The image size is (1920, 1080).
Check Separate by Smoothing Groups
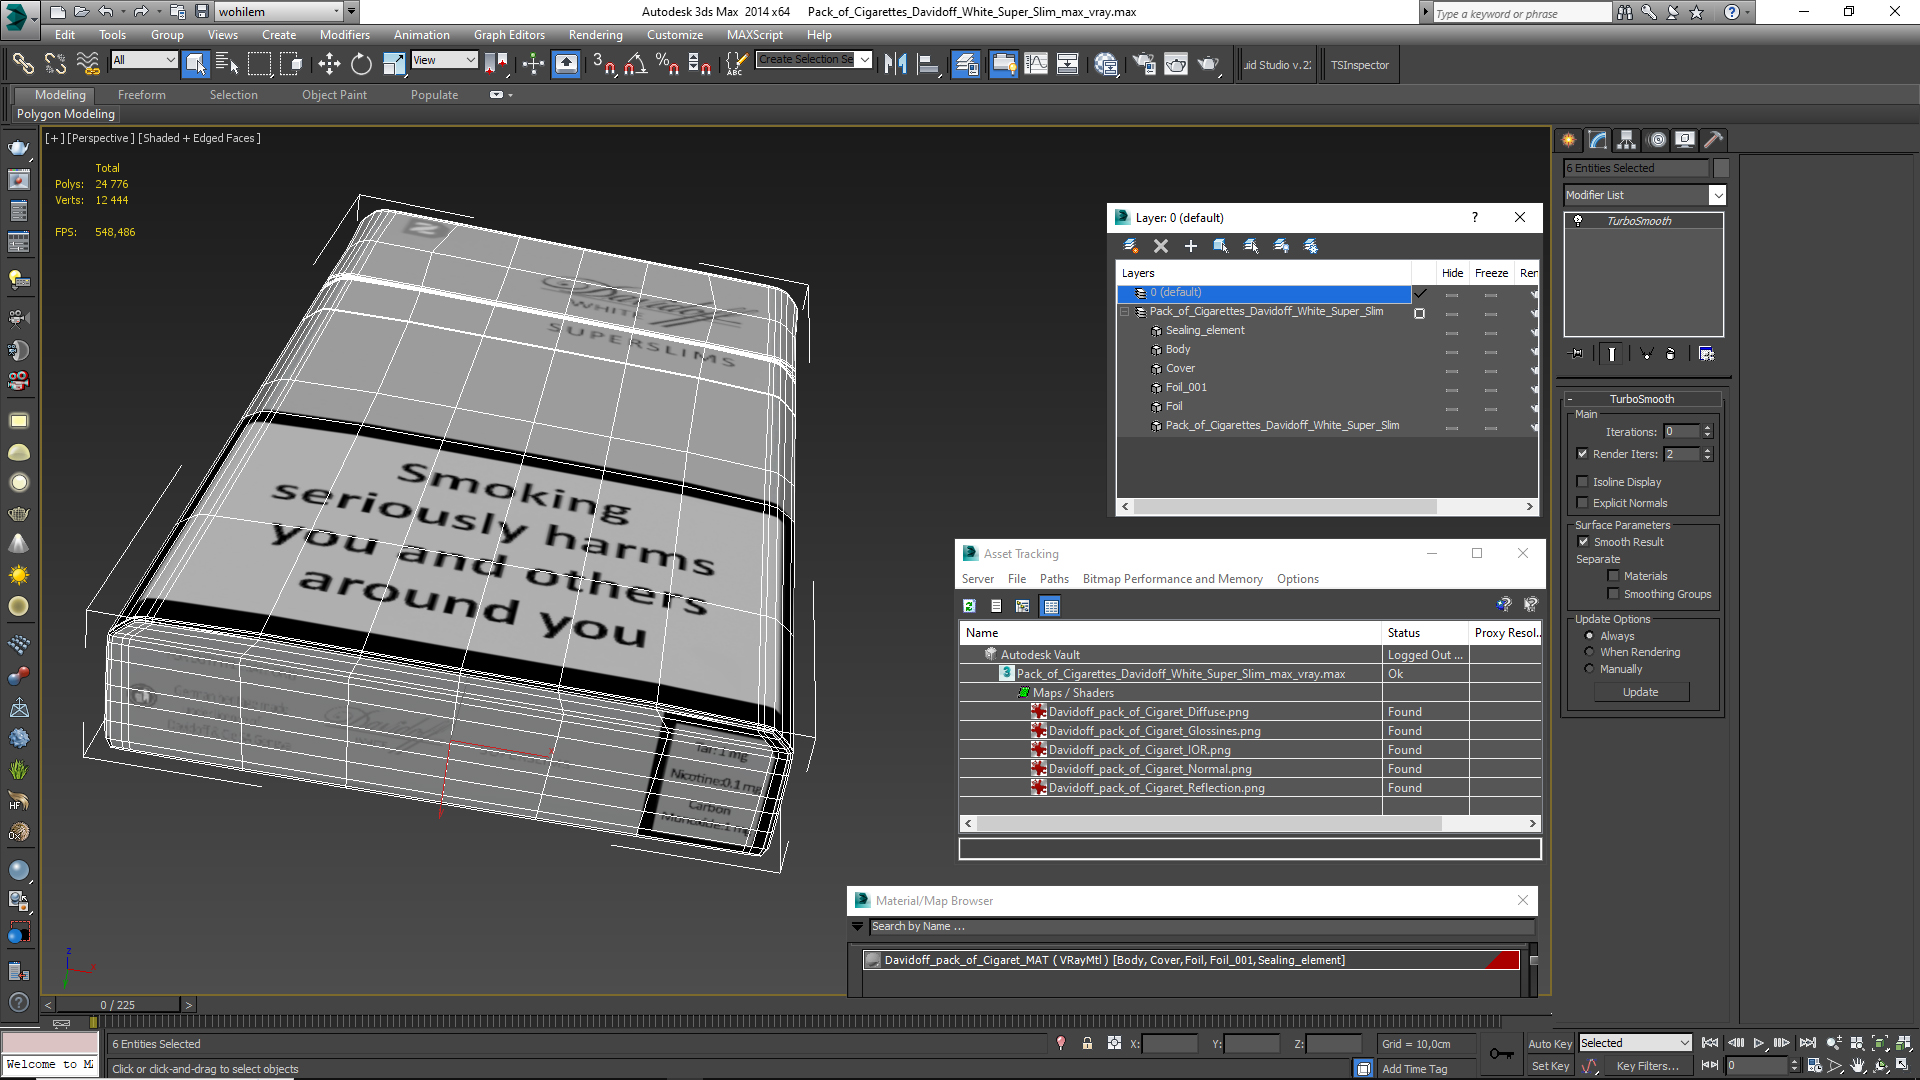[x=1613, y=594]
